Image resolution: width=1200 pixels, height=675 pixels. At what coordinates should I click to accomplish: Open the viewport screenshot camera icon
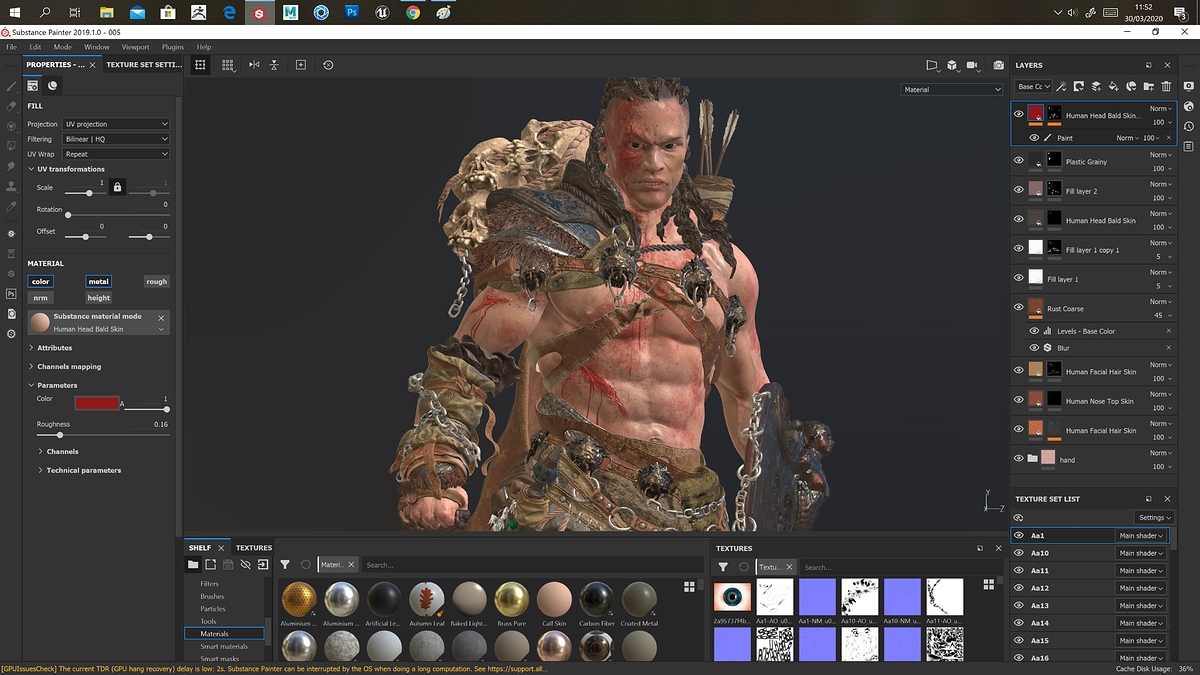tap(998, 65)
